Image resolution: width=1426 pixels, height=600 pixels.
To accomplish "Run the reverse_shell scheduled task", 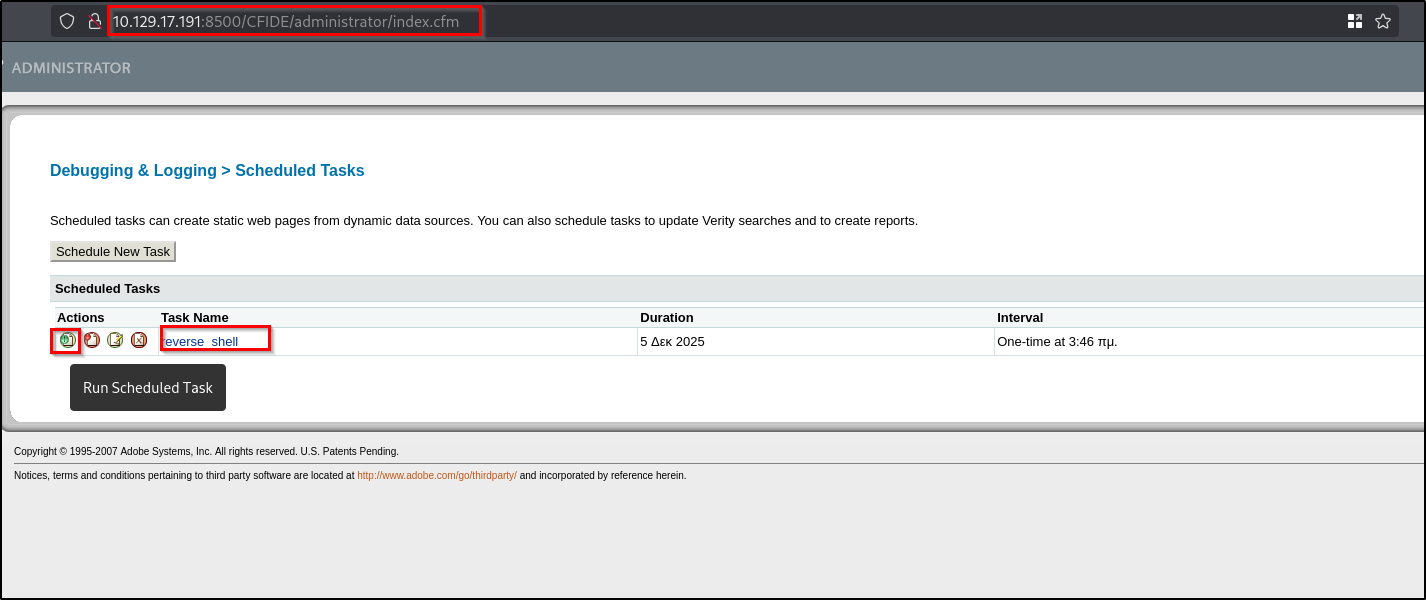I will pos(67,340).
